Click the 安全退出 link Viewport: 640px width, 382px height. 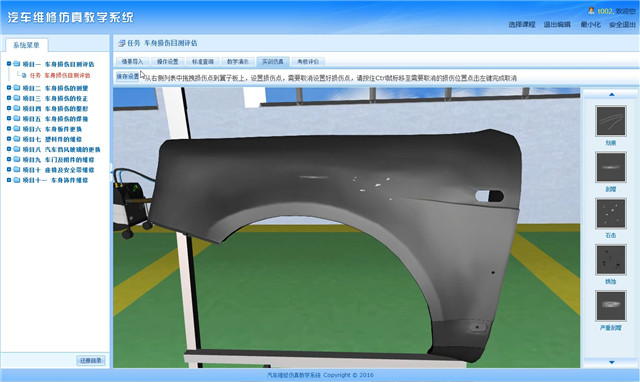[622, 24]
